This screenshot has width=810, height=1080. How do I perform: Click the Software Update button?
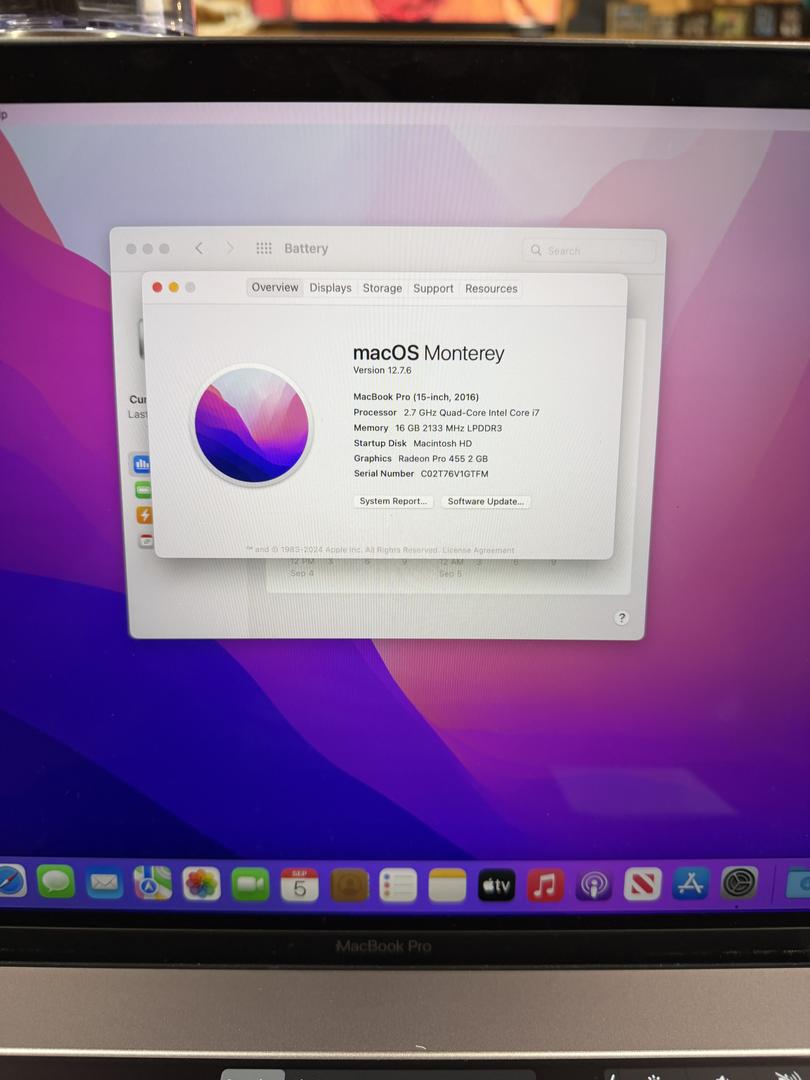coord(486,501)
